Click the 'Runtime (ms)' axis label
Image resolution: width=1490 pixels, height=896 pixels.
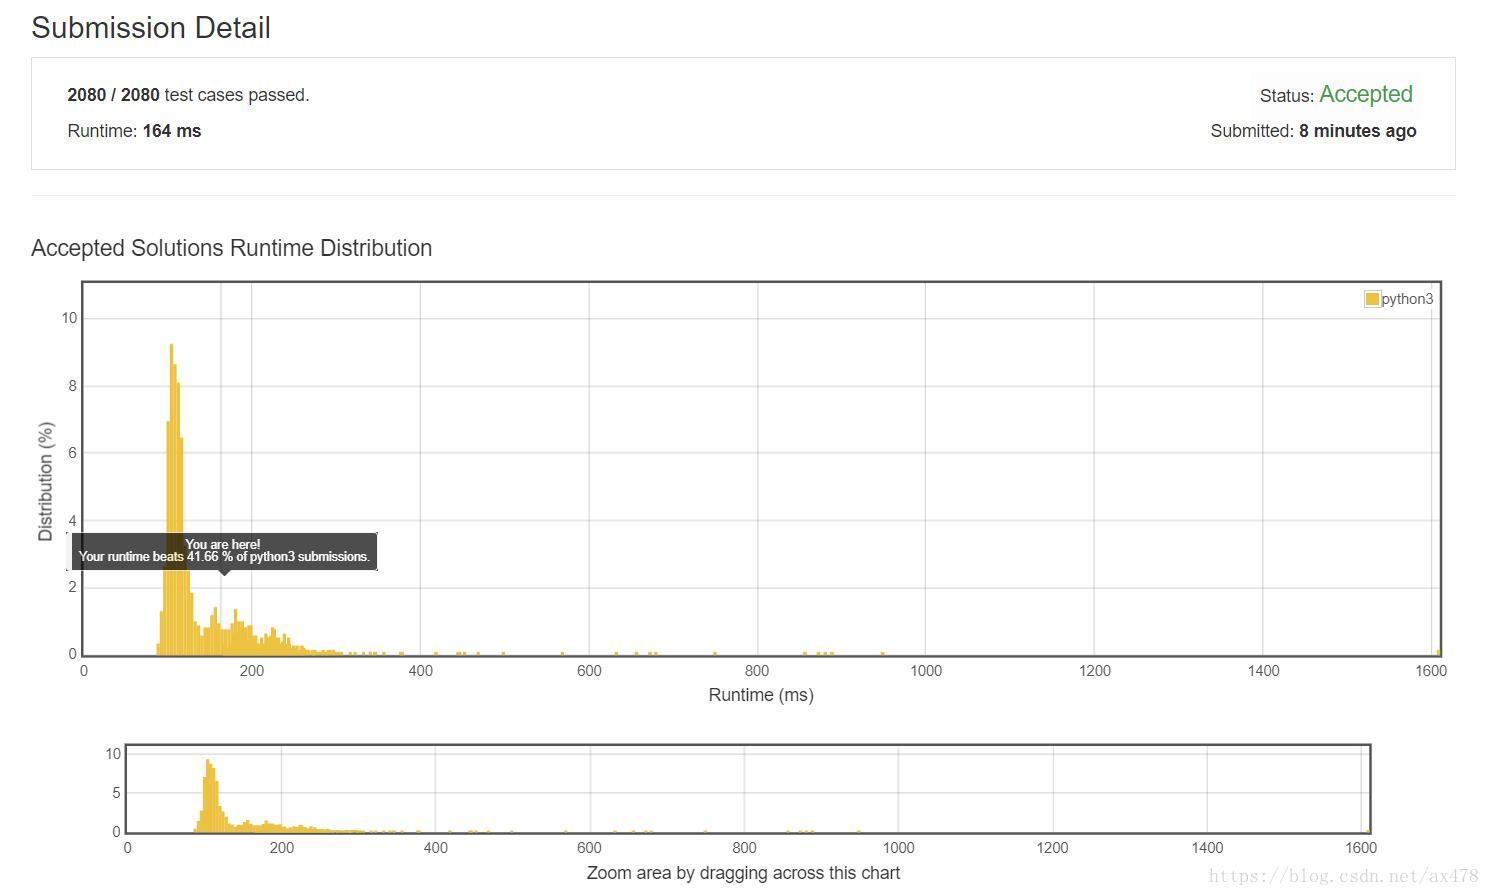coord(761,695)
